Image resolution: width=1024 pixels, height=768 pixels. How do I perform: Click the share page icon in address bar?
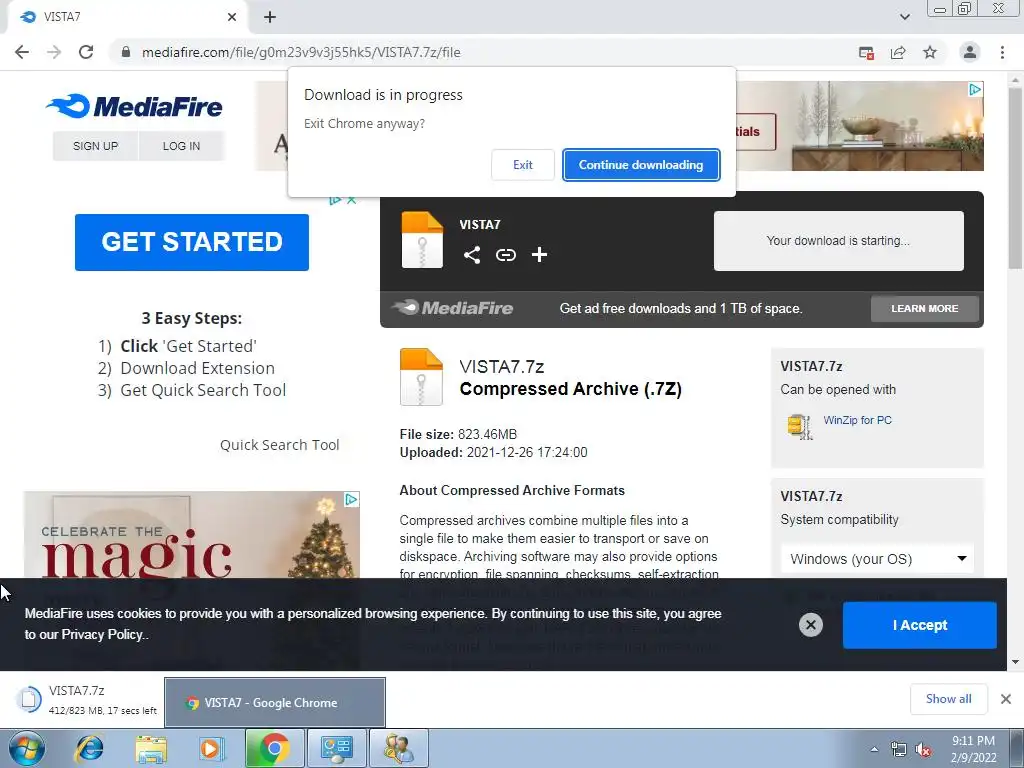[x=898, y=53]
